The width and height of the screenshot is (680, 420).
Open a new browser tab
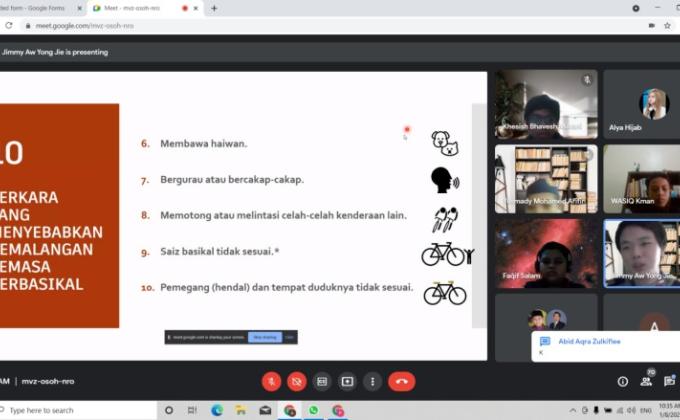(214, 8)
